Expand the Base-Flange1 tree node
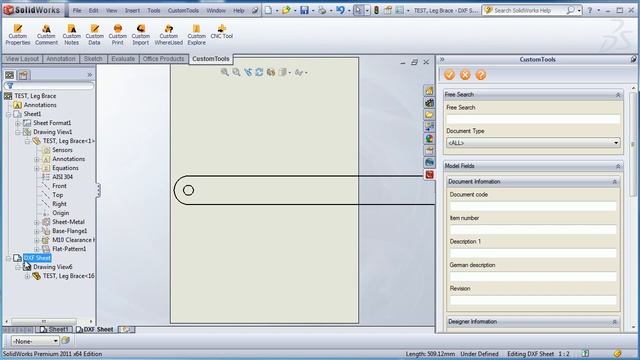The width and height of the screenshot is (640, 360). (37, 231)
